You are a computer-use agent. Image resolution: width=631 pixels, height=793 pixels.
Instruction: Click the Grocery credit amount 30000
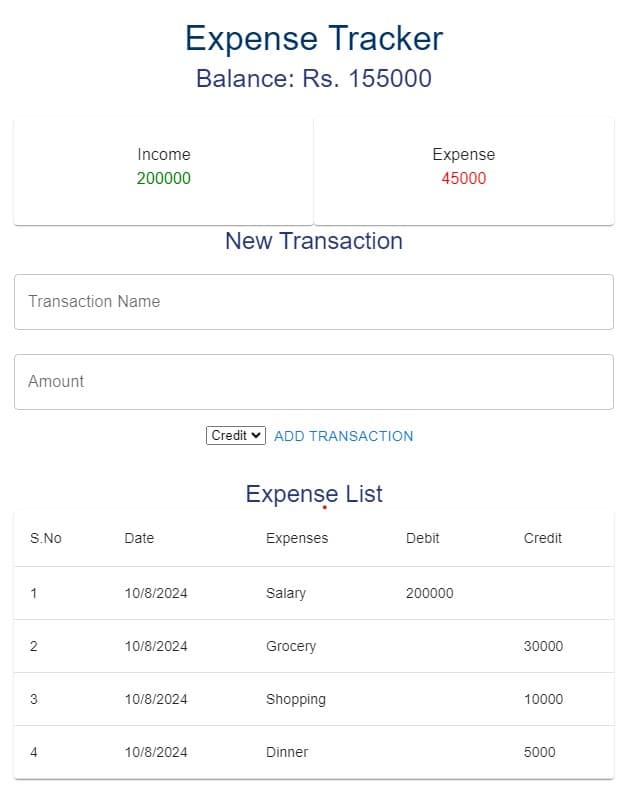point(544,646)
